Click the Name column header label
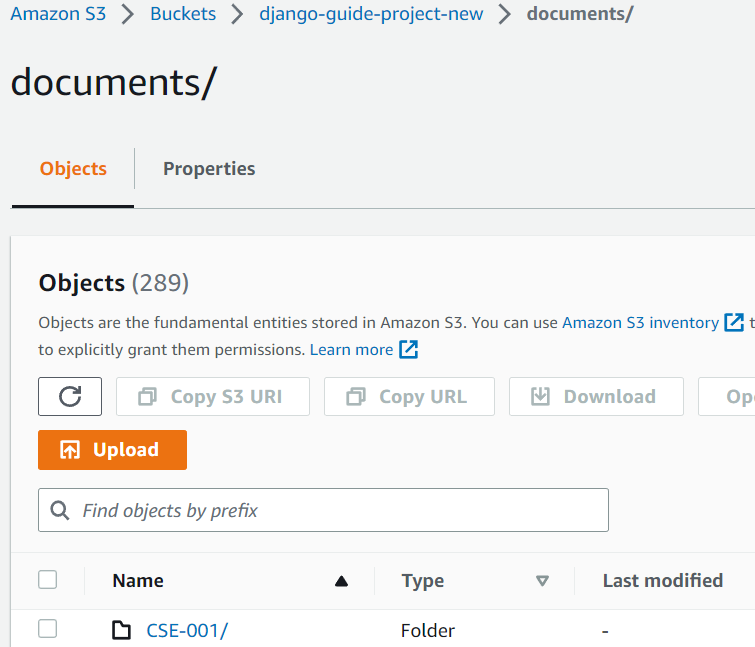The width and height of the screenshot is (755, 647). pyautogui.click(x=138, y=581)
